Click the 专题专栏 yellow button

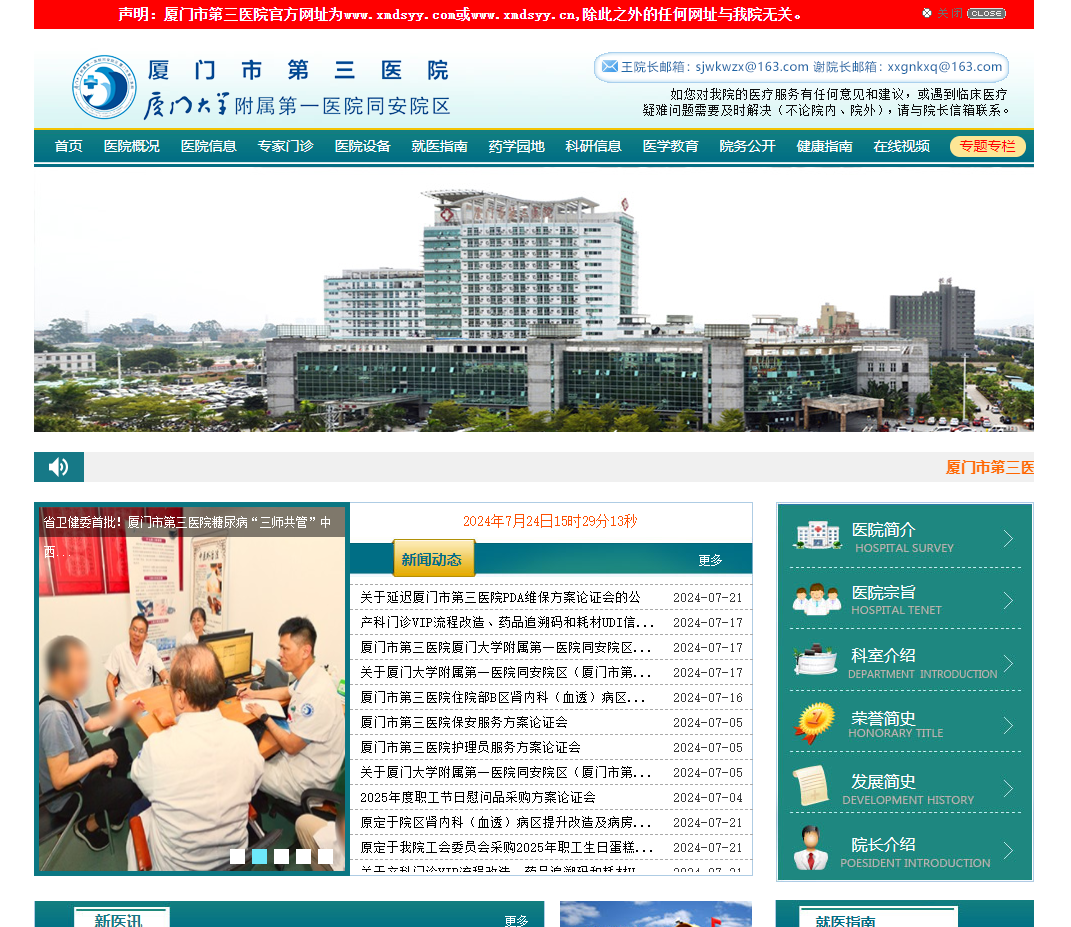[988, 146]
